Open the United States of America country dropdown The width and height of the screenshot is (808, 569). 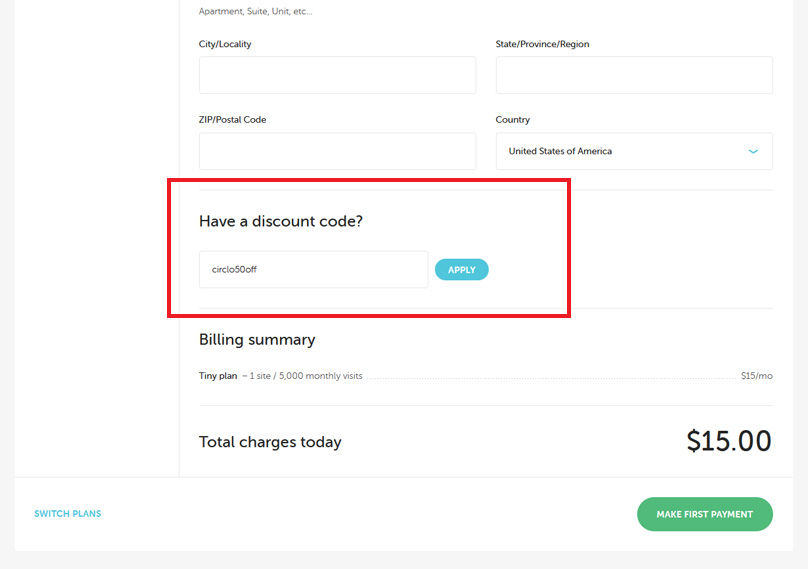620,151
